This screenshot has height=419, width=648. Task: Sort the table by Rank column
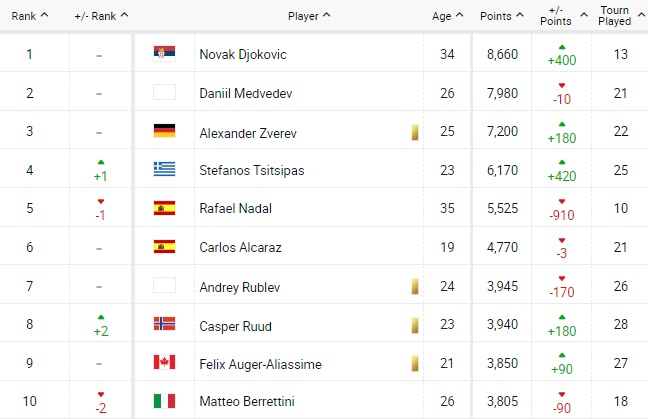pos(29,16)
